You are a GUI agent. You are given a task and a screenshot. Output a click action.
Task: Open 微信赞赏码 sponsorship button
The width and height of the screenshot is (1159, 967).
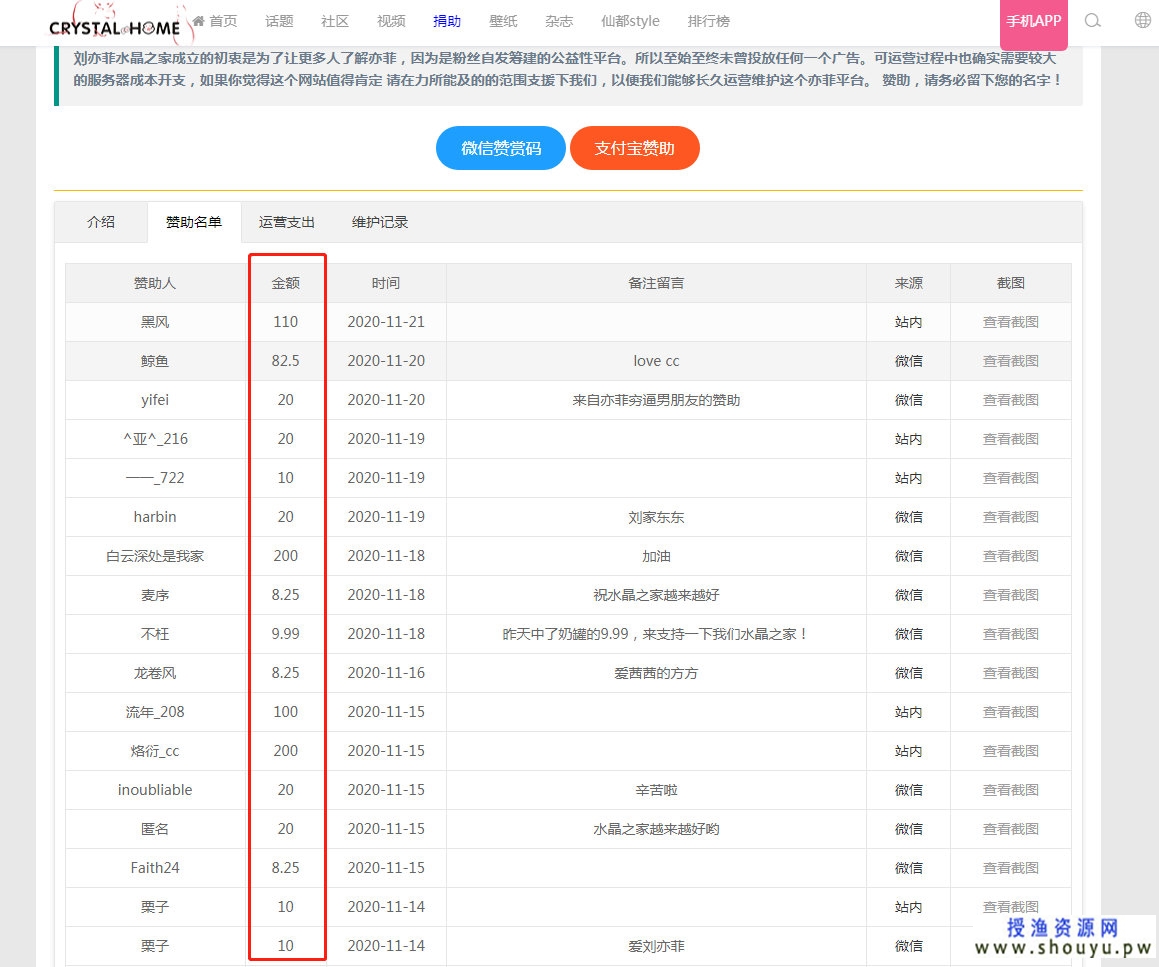tap(500, 149)
